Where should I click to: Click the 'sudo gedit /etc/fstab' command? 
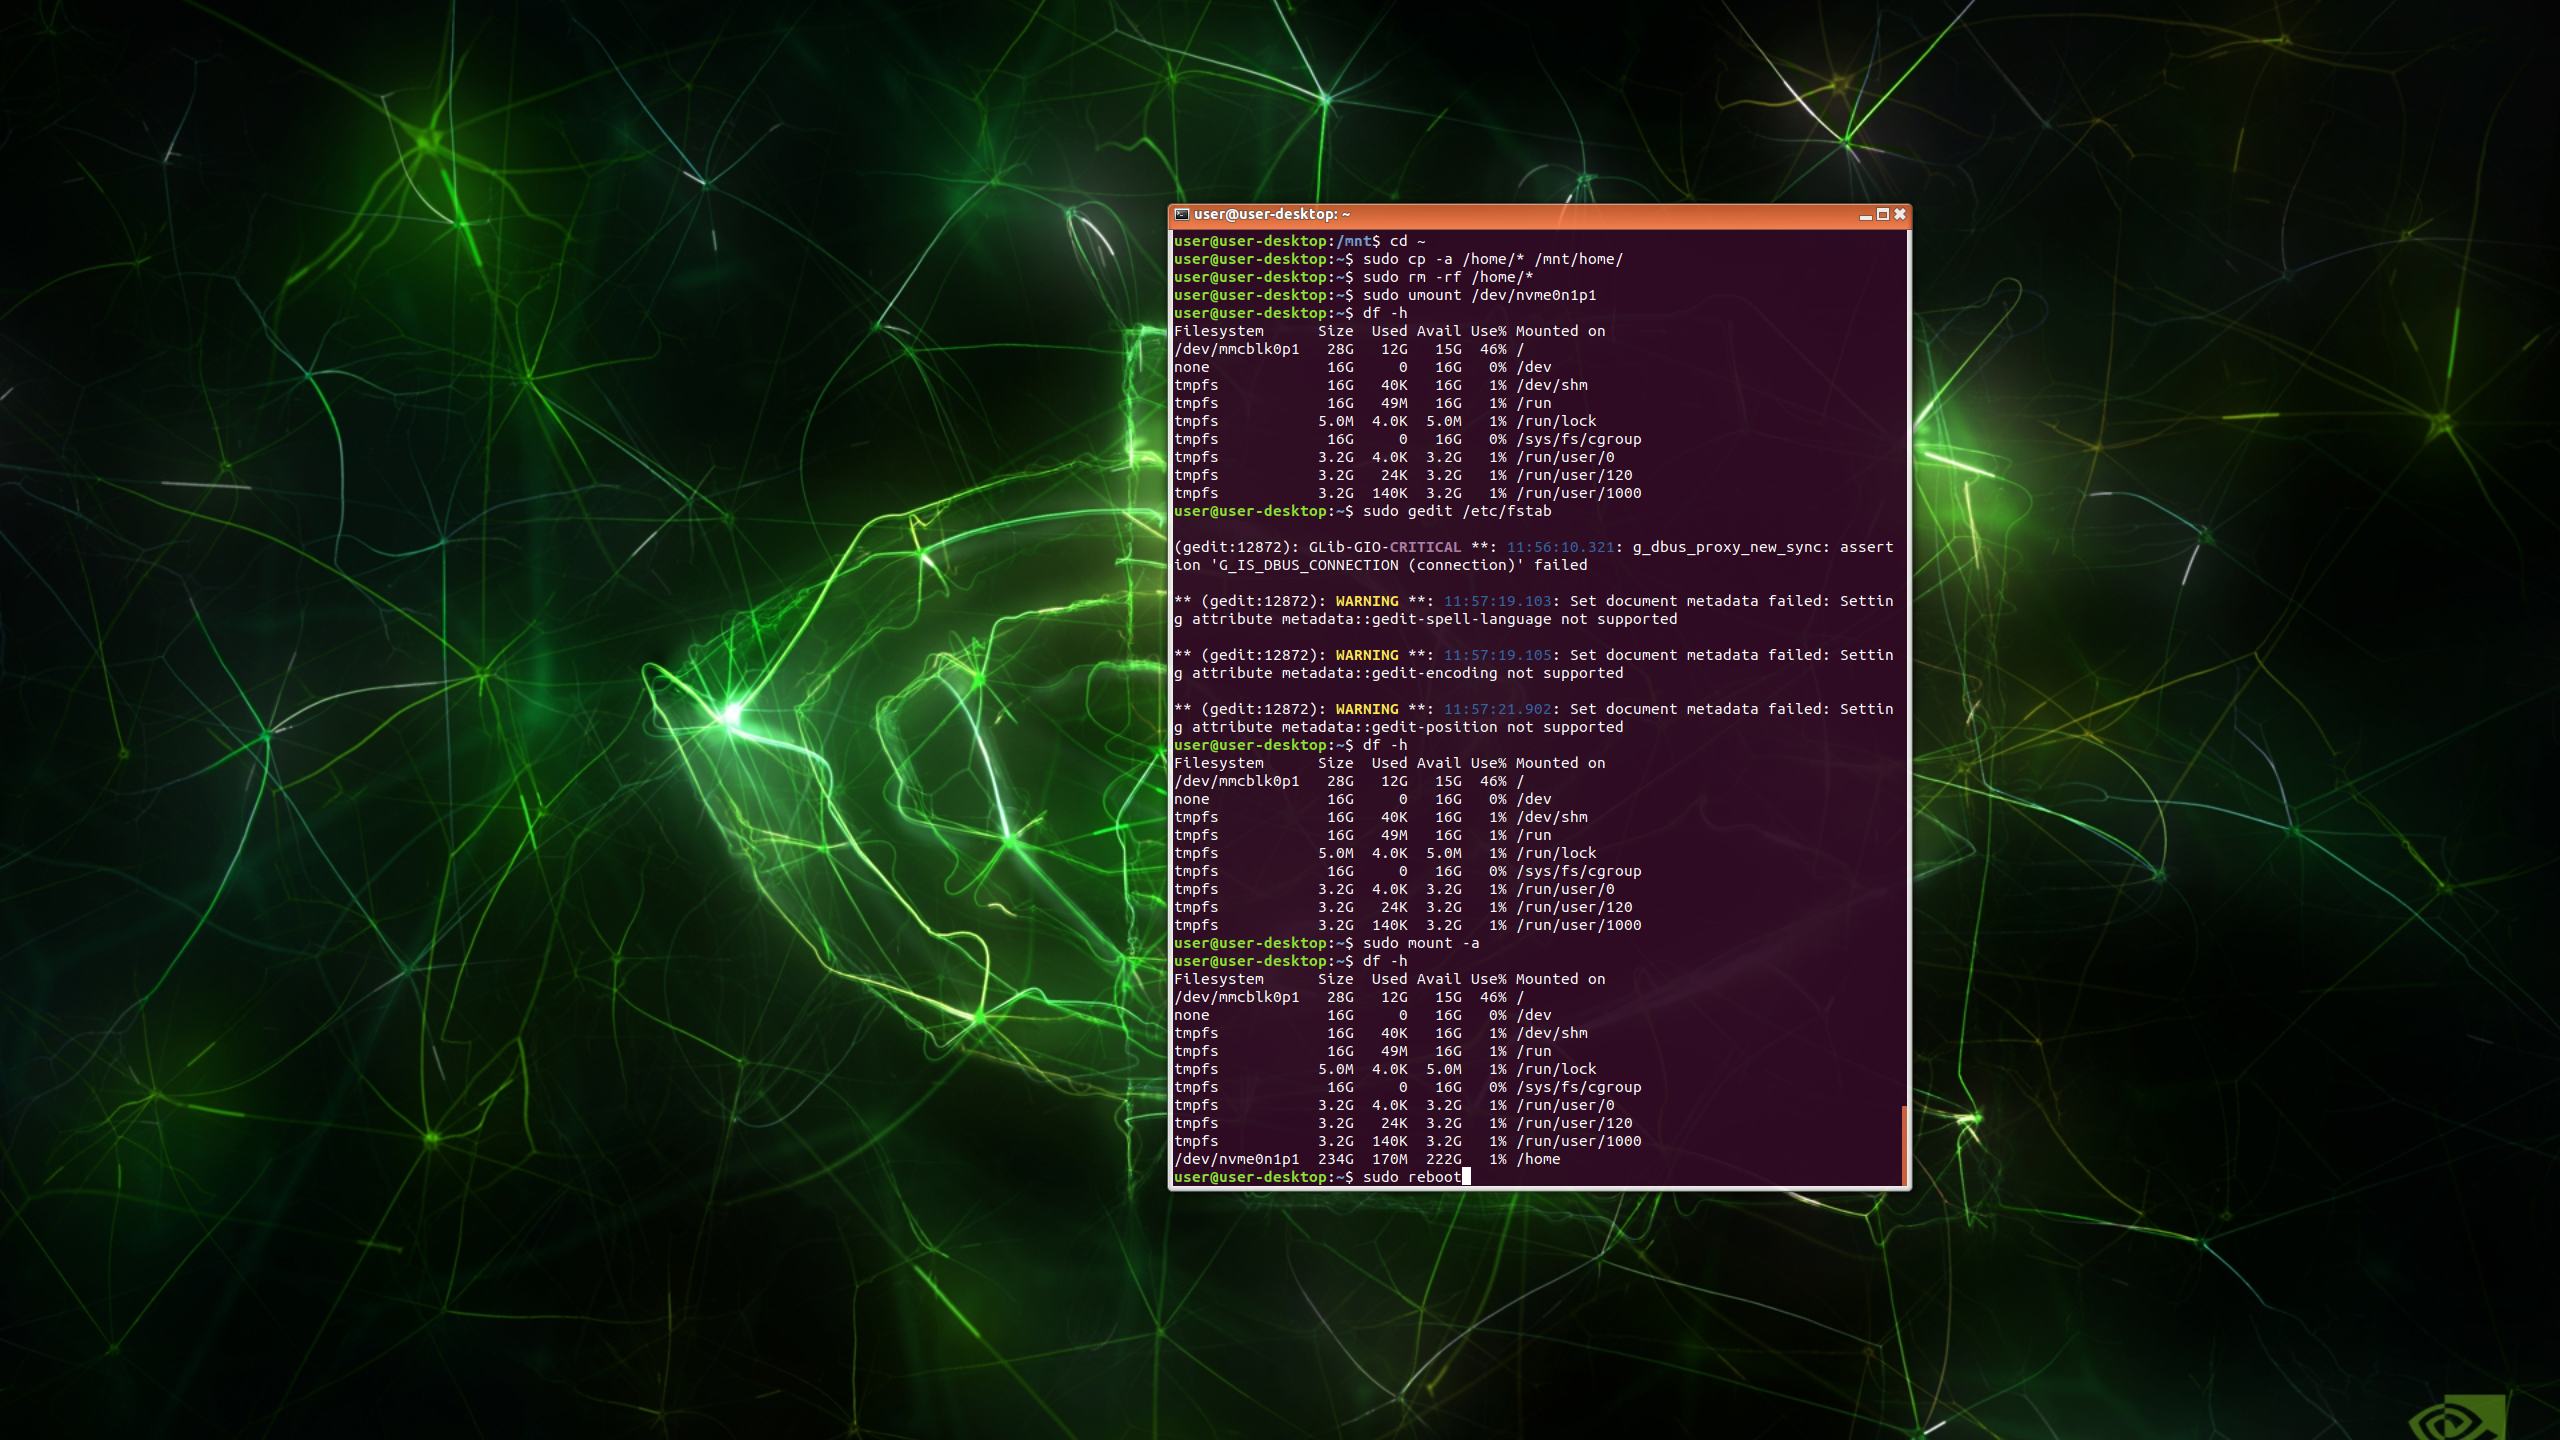coord(1457,511)
